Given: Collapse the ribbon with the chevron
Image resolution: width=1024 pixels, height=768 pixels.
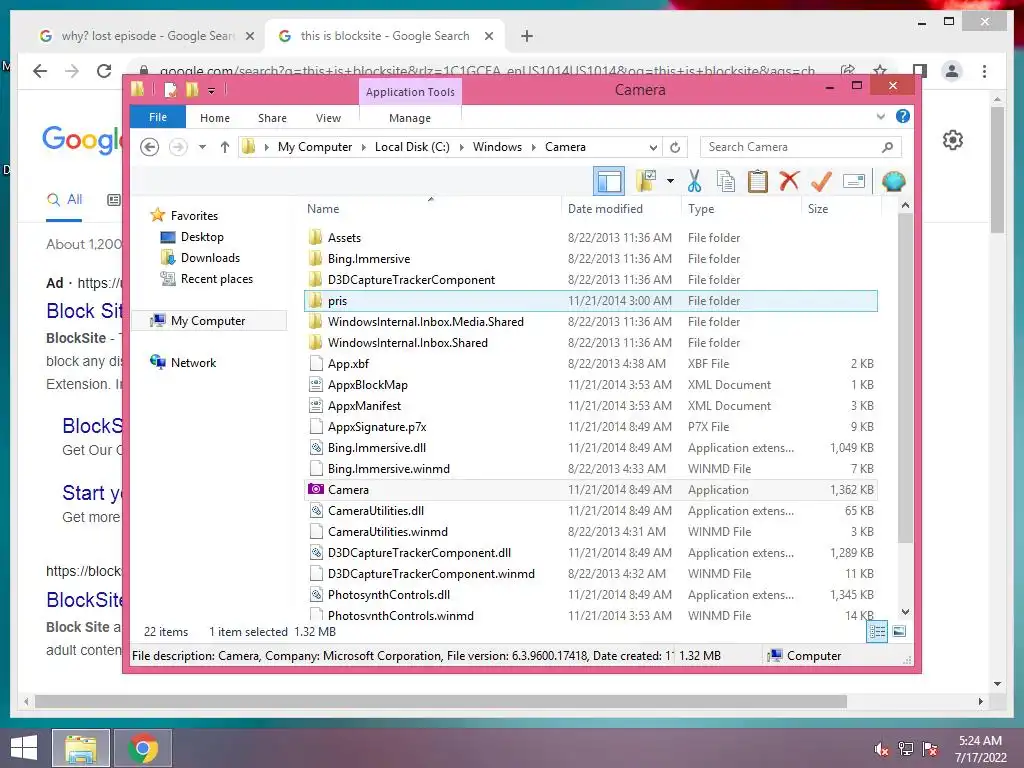Looking at the screenshot, I should [x=880, y=116].
